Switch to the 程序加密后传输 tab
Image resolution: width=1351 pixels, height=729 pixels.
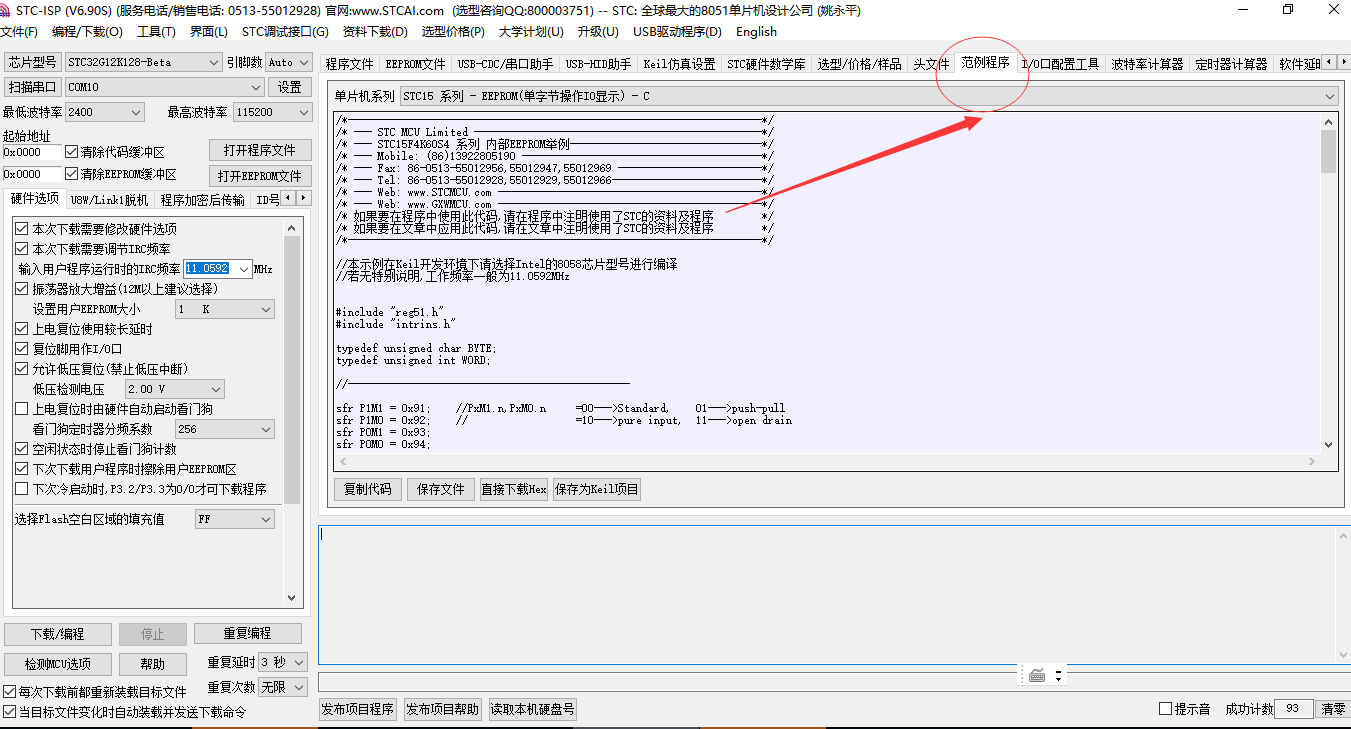203,200
